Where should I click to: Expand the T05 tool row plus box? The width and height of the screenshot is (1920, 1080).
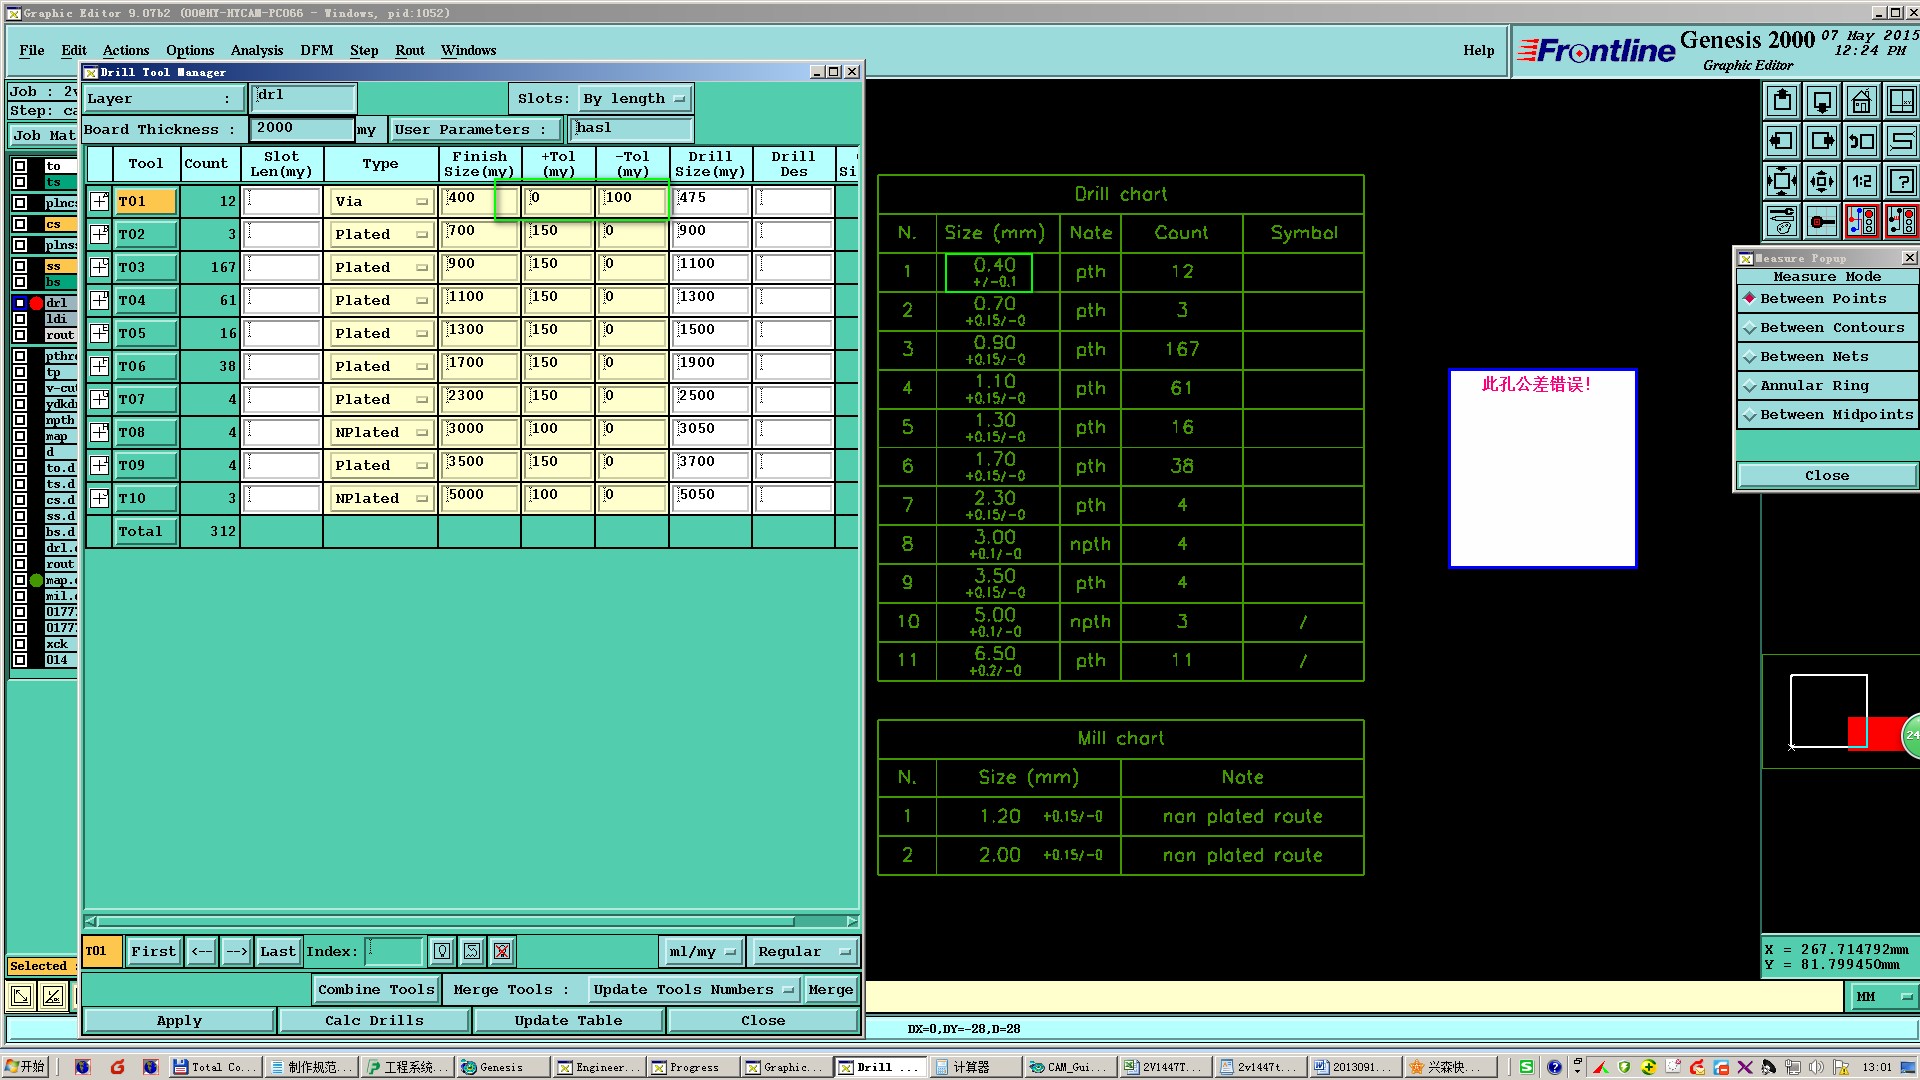click(99, 333)
